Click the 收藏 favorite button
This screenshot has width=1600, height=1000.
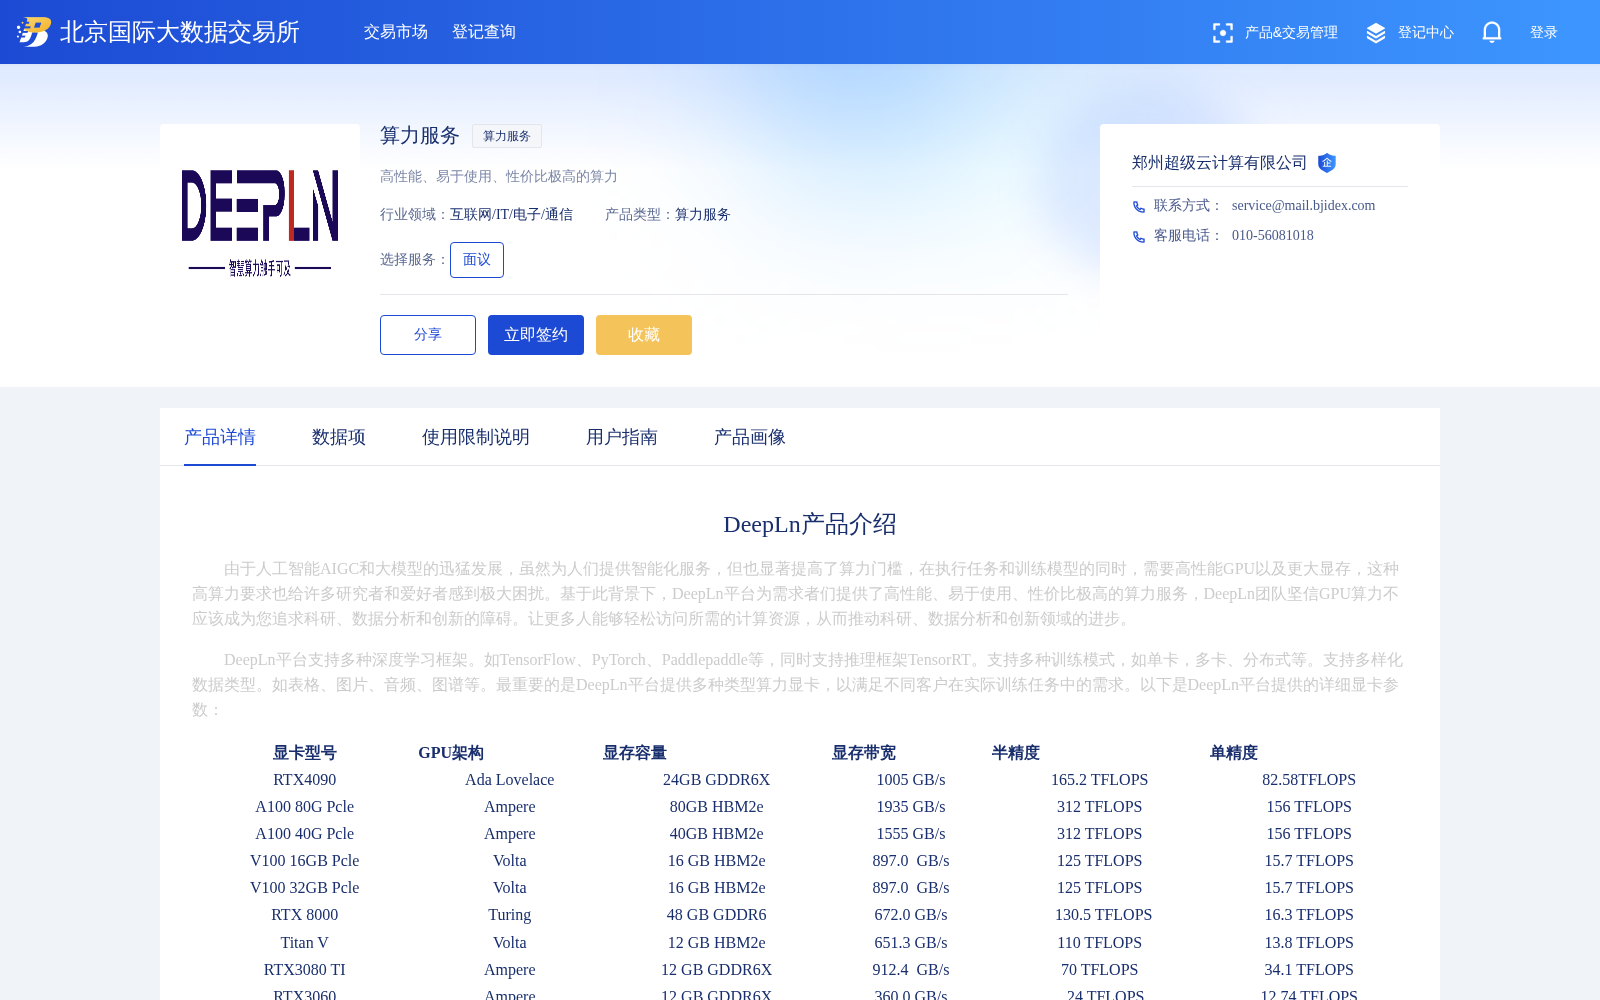point(644,335)
